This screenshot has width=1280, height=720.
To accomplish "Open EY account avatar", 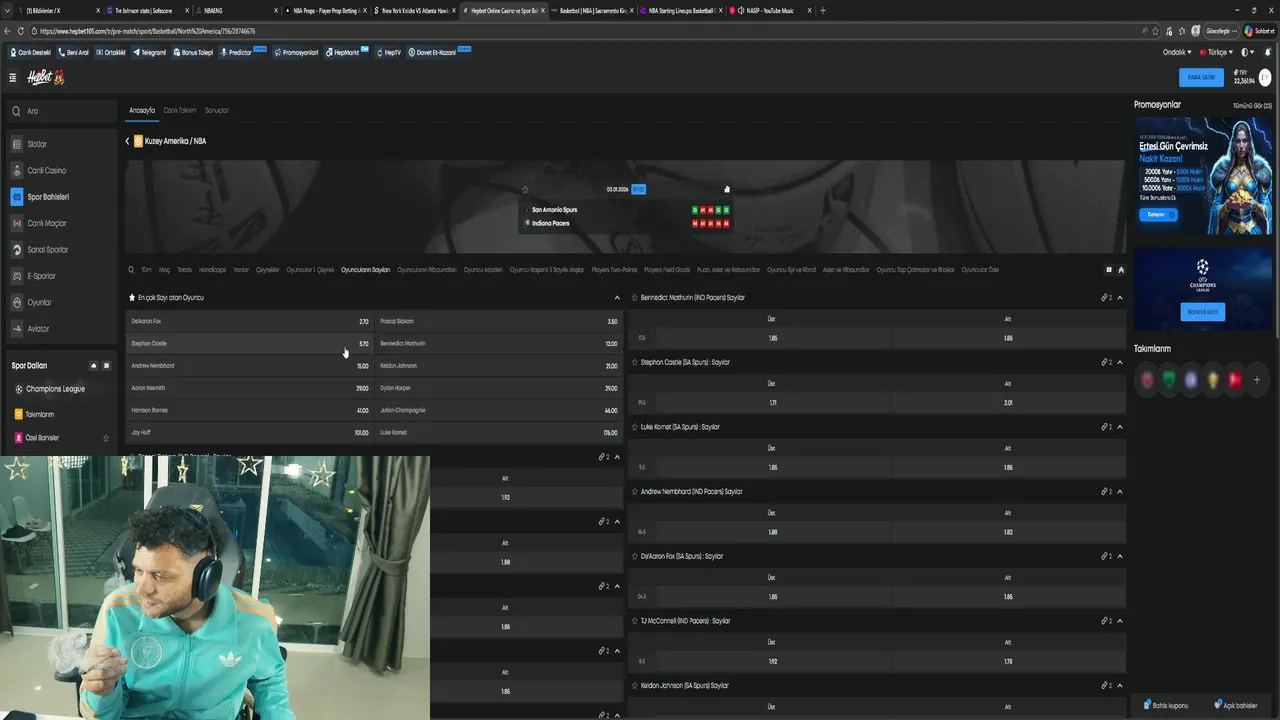I will click(x=1265, y=77).
